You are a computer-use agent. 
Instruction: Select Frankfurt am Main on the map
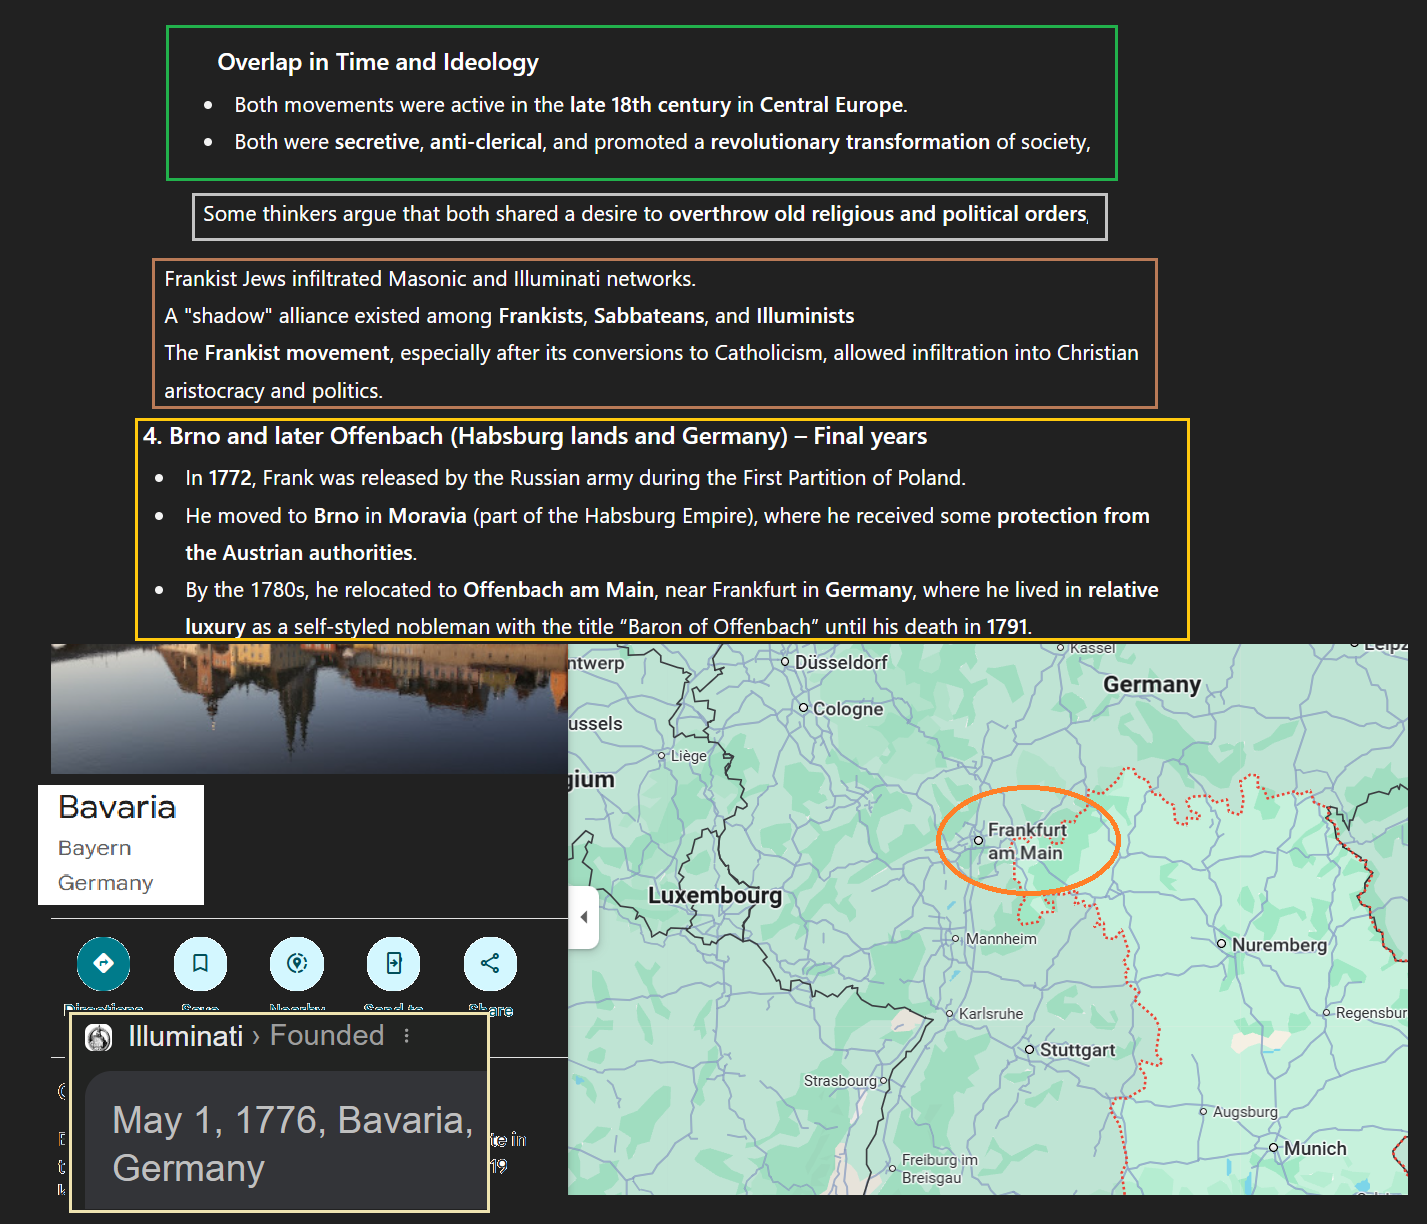(1026, 841)
